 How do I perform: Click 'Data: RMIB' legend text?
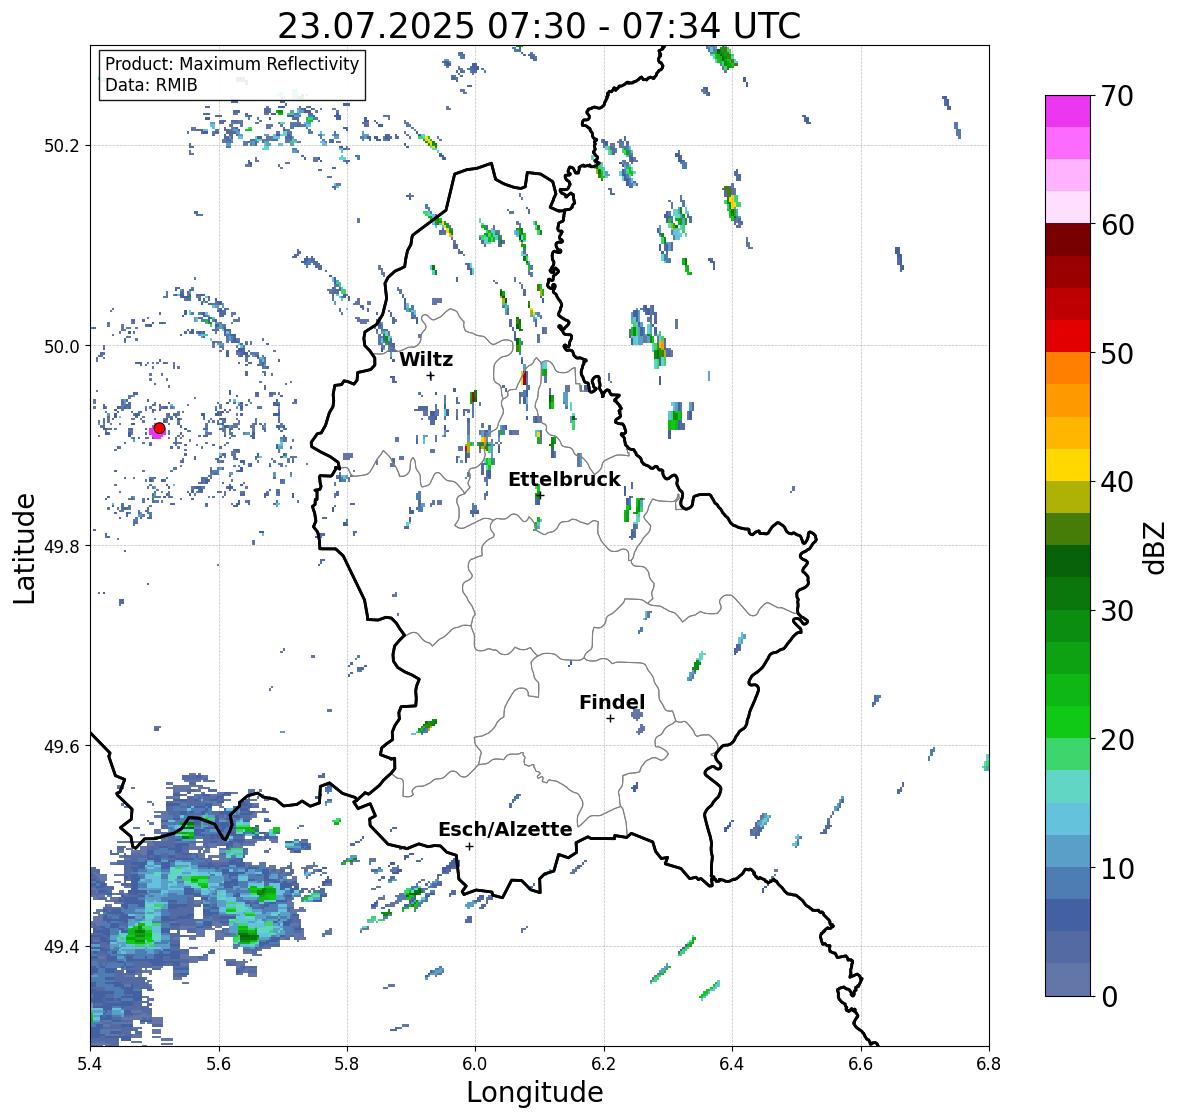[x=151, y=85]
